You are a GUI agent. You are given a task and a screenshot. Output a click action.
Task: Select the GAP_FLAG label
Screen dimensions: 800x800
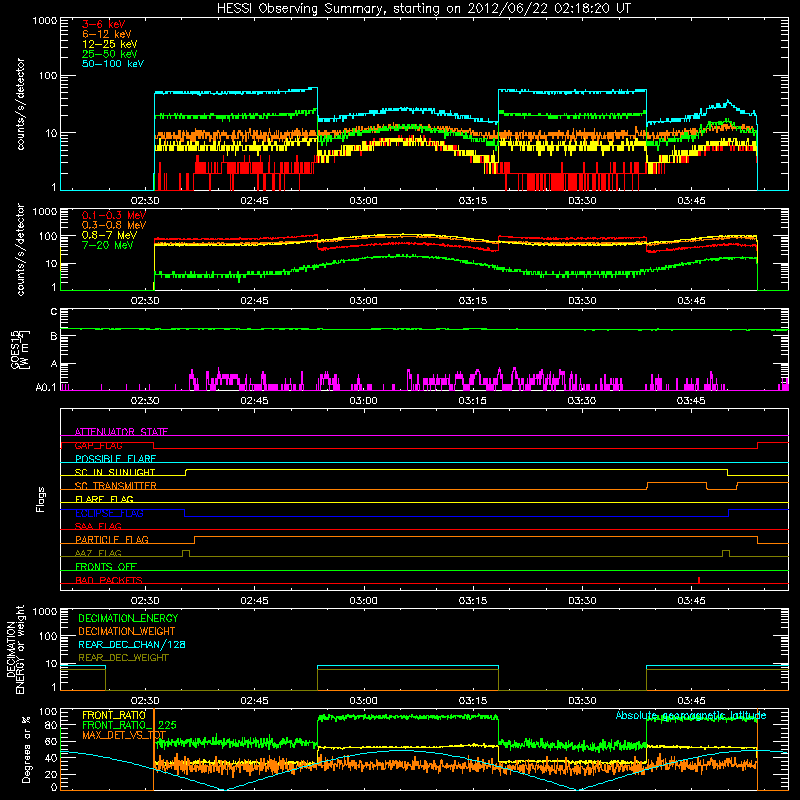pos(99,445)
